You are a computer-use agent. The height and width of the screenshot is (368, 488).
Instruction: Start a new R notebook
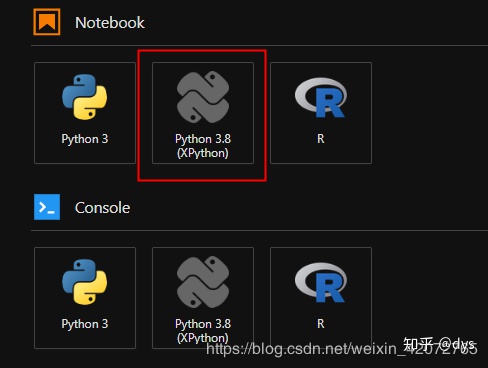point(321,113)
